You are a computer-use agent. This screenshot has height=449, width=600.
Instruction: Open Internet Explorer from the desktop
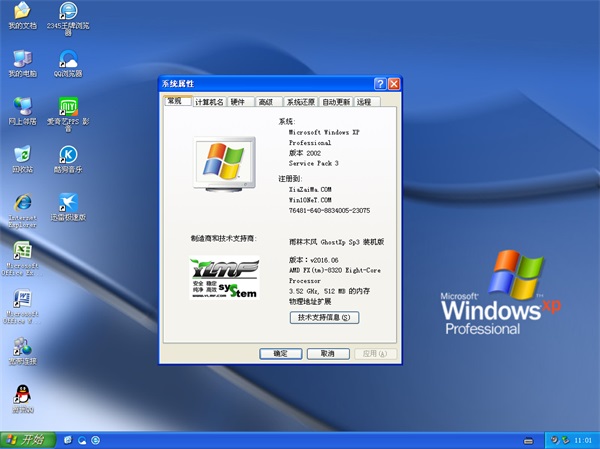[21, 203]
